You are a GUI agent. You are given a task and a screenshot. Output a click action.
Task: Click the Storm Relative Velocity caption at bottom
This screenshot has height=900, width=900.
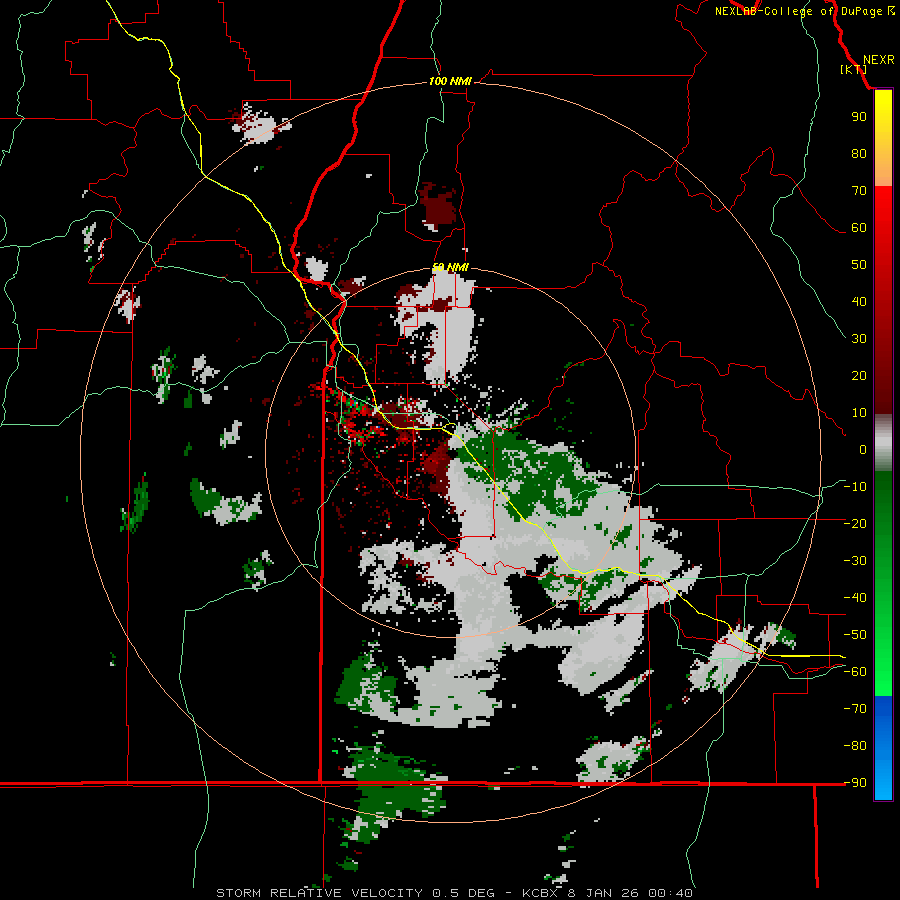(454, 893)
